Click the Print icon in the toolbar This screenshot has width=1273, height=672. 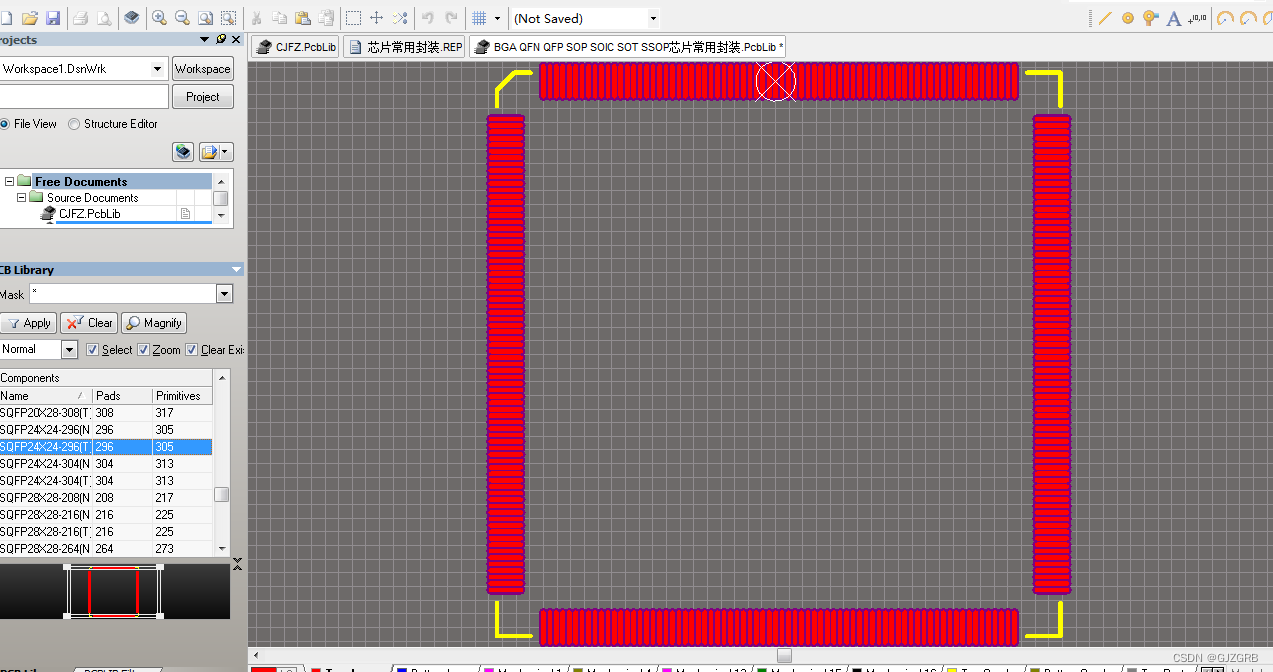(x=81, y=18)
